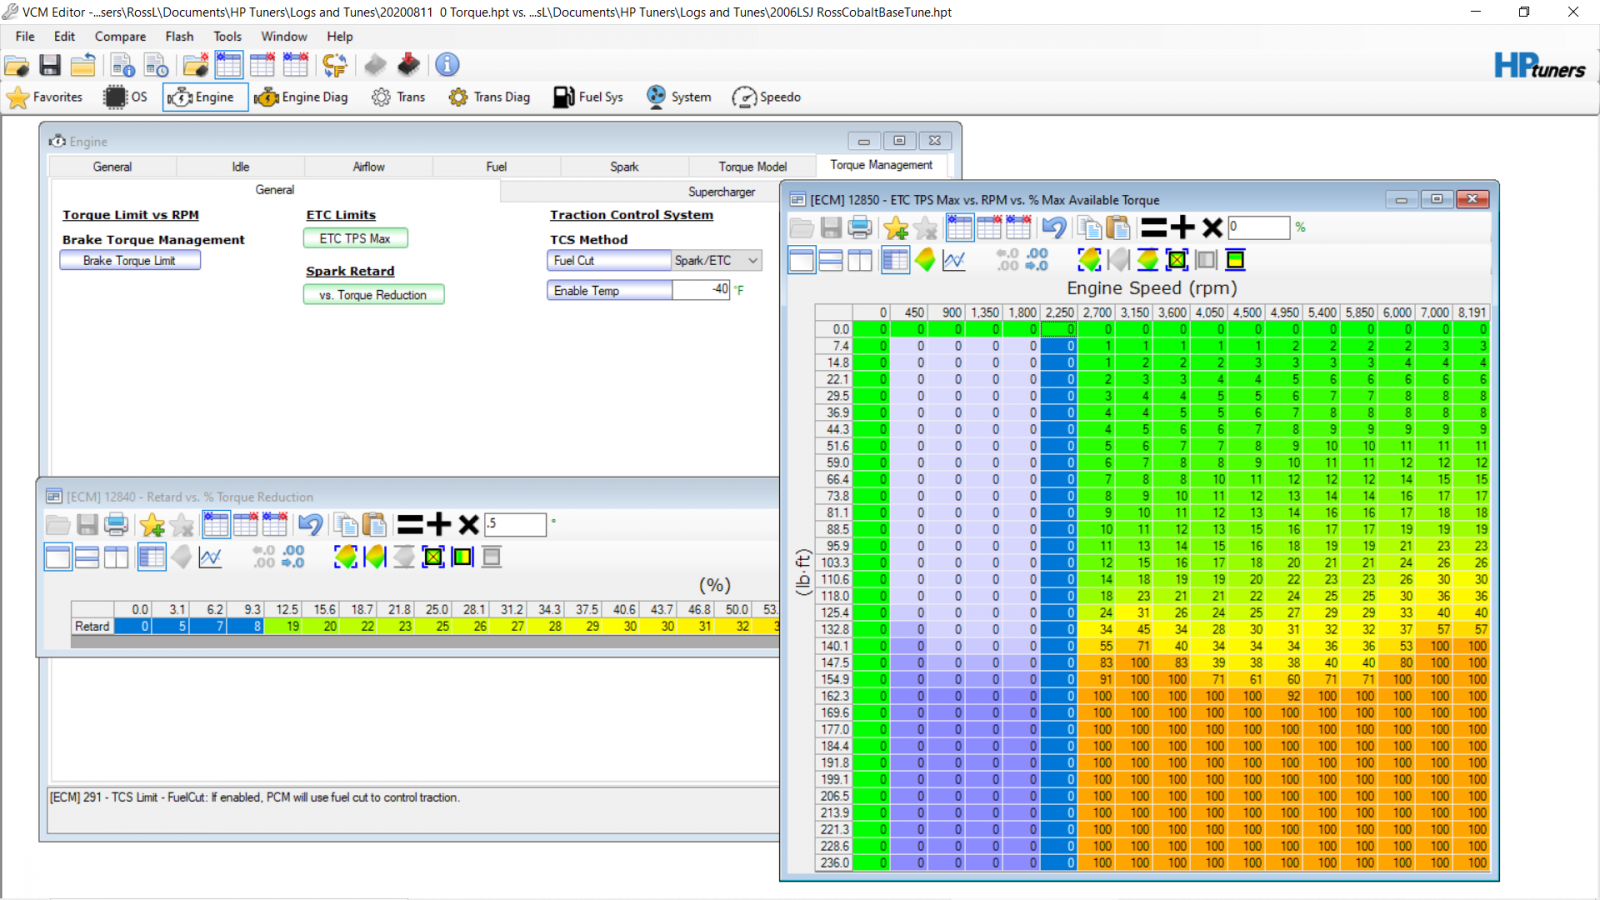Open the Favorites star section
Viewport: 1600px width, 900px height.
[x=45, y=97]
